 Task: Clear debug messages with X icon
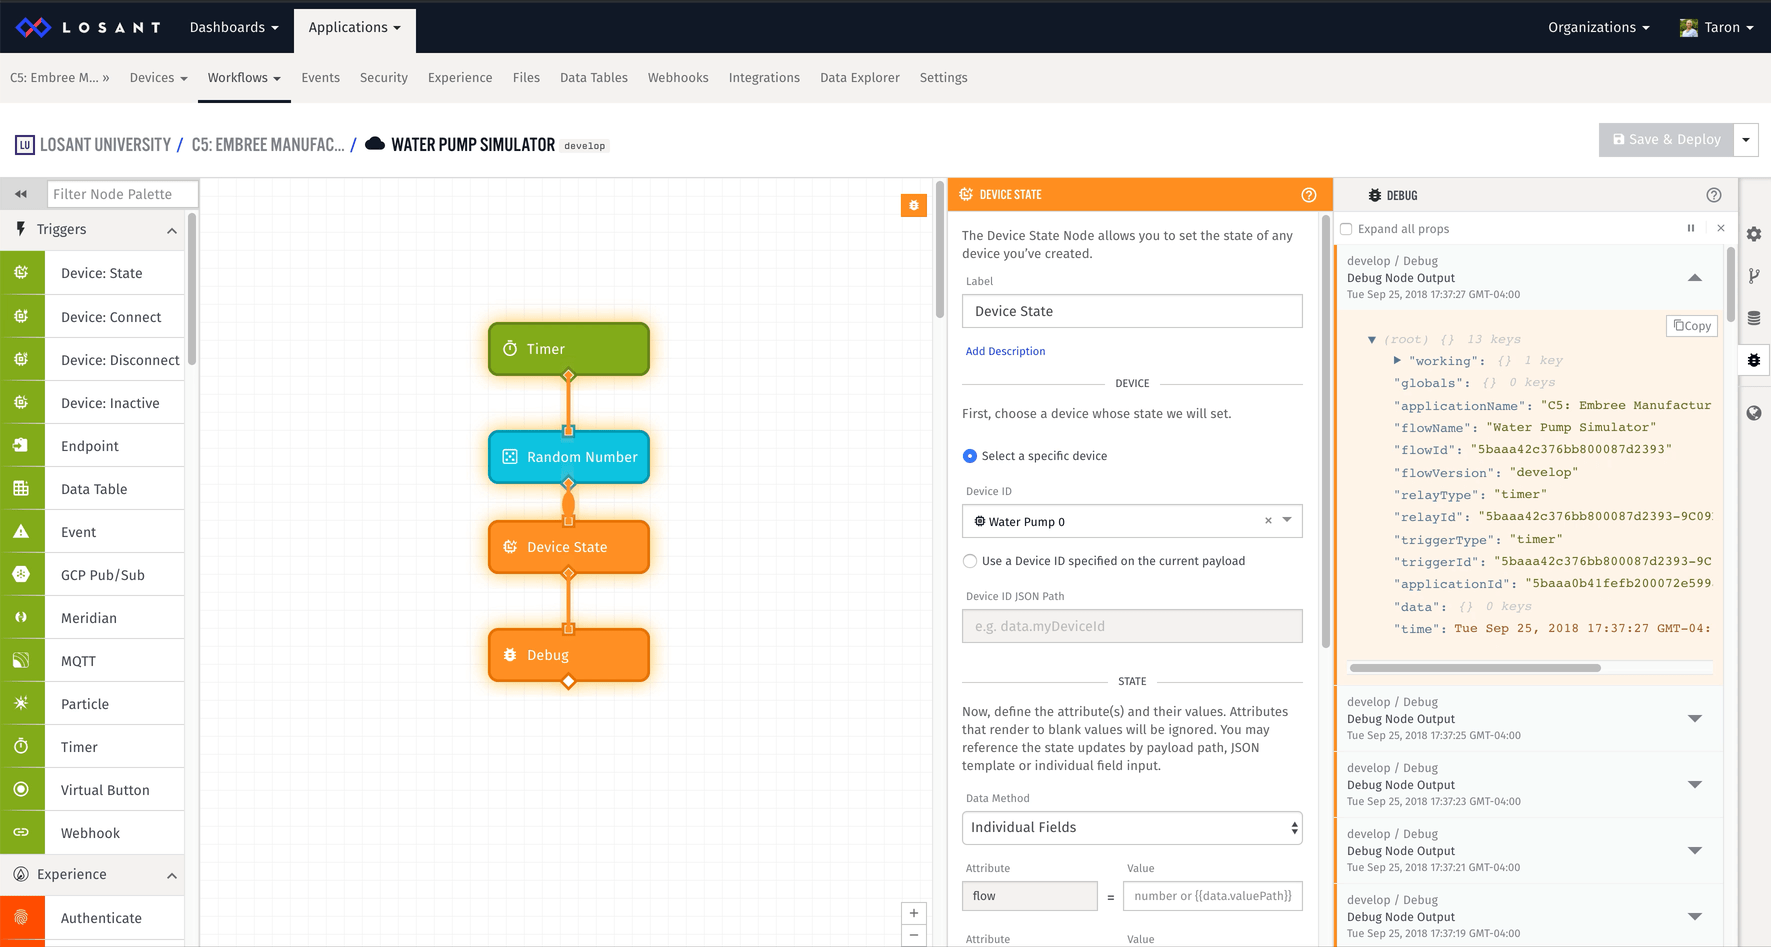pyautogui.click(x=1721, y=228)
